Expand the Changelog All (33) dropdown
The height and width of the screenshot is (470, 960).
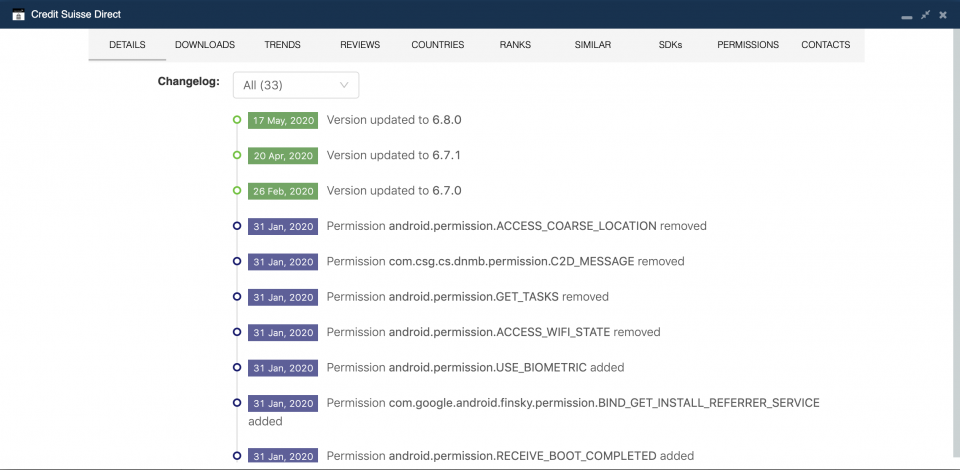[x=296, y=85]
